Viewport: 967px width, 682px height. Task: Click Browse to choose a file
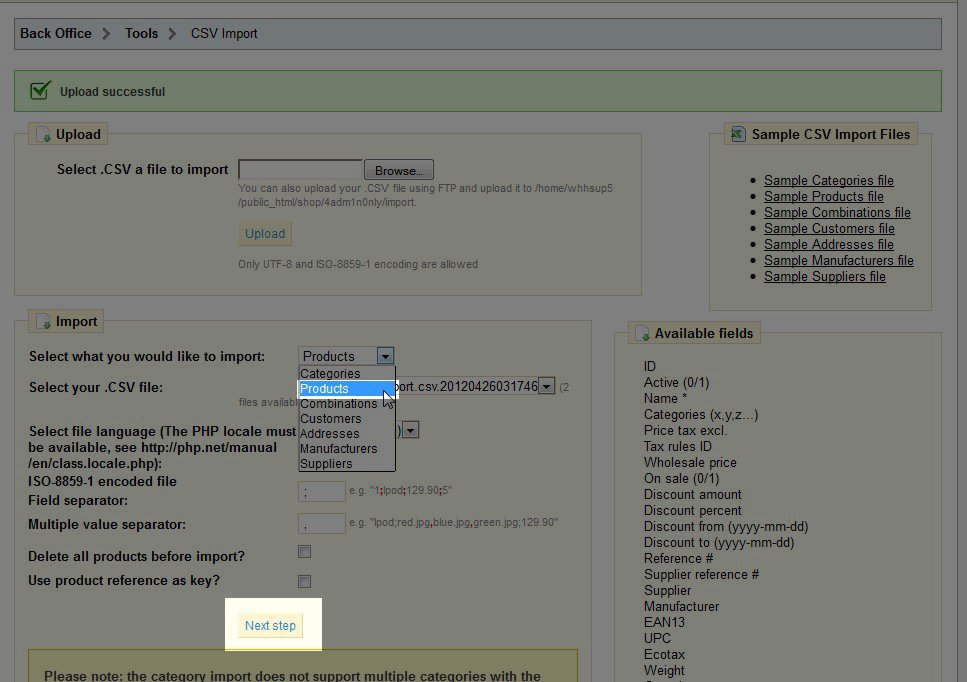pos(398,170)
